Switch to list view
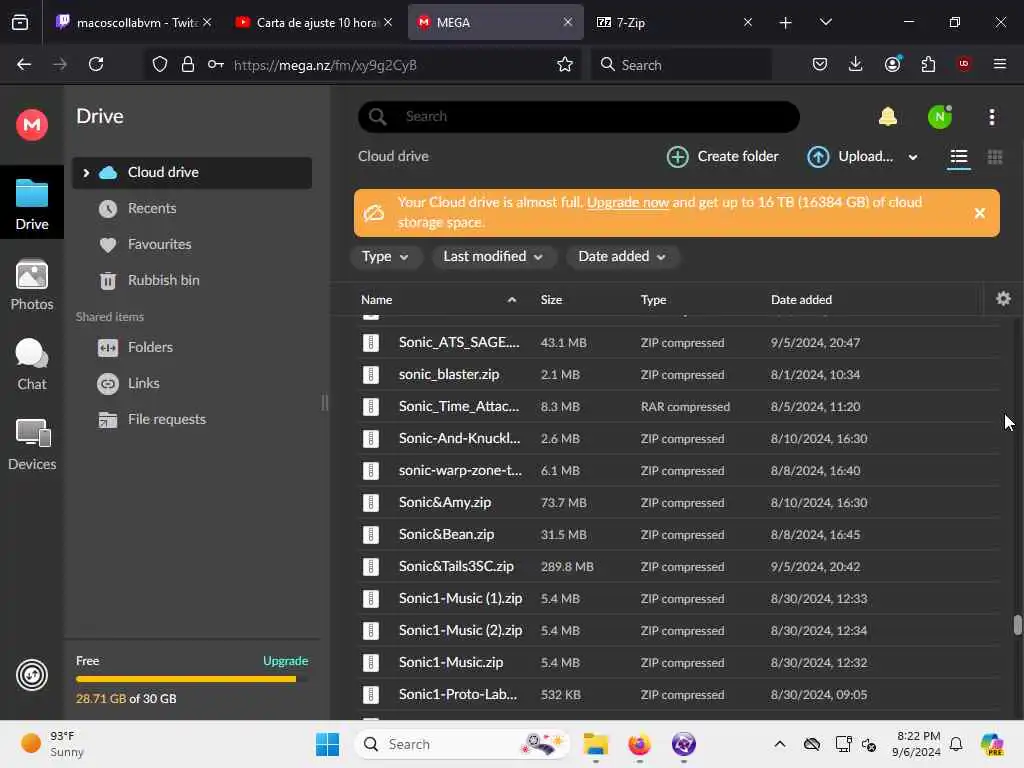Screen dimensions: 1024x768 tap(958, 157)
